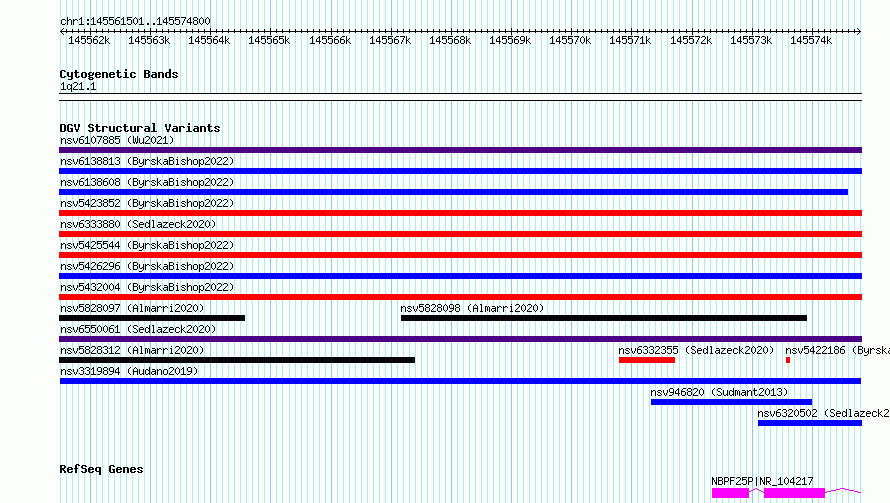Click the 145574k ruler position

811,41
